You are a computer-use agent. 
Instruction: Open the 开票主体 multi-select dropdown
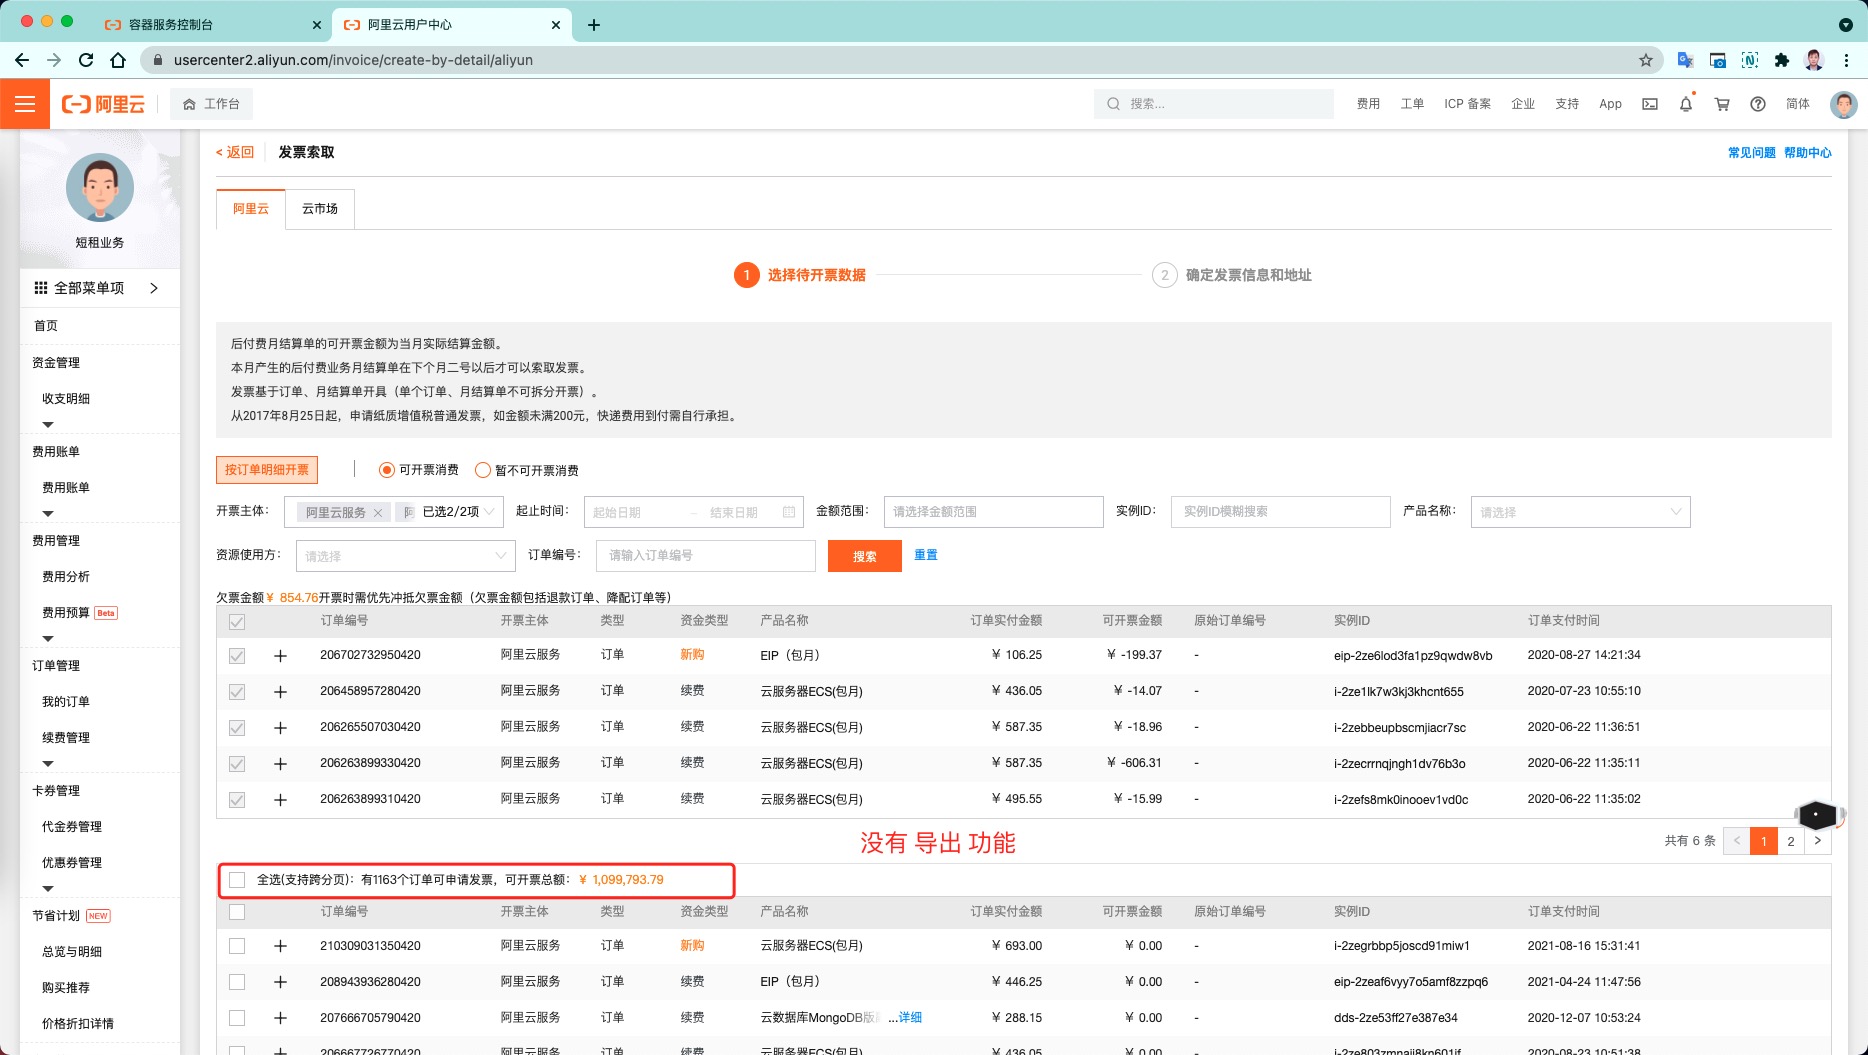coord(394,512)
